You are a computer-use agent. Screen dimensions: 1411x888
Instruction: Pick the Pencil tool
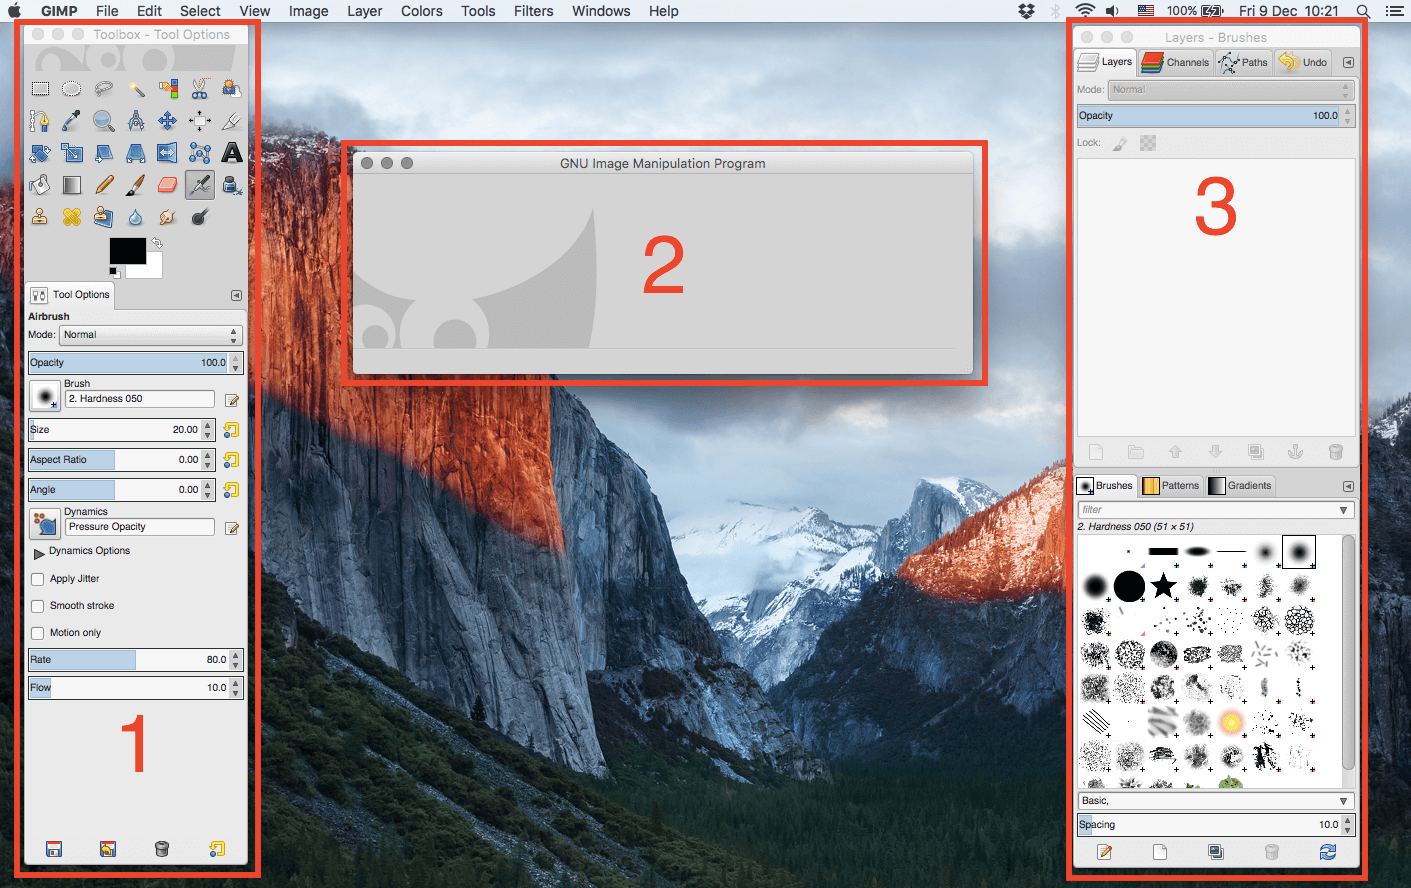click(104, 185)
